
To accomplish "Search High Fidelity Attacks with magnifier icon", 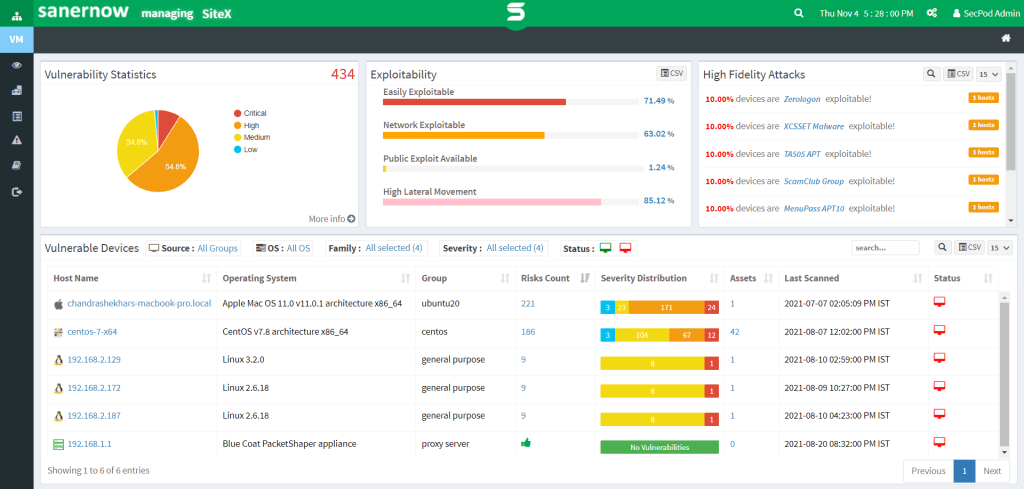I will pos(930,74).
